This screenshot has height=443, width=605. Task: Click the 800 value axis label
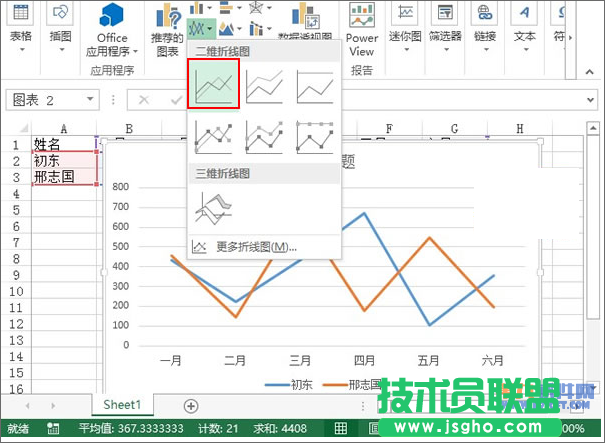point(120,187)
